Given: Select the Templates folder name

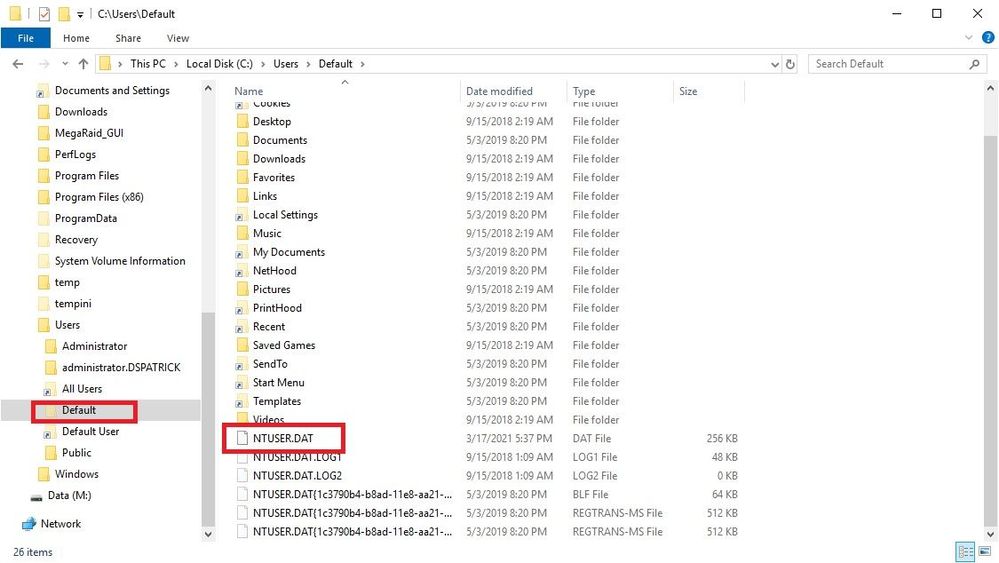Looking at the screenshot, I should [x=277, y=401].
